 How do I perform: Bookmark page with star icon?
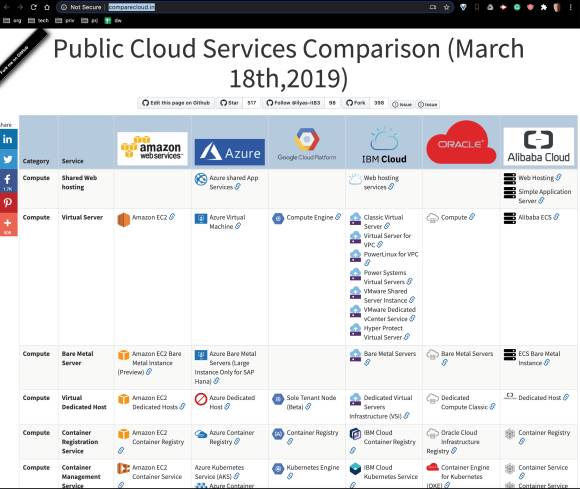pos(446,7)
